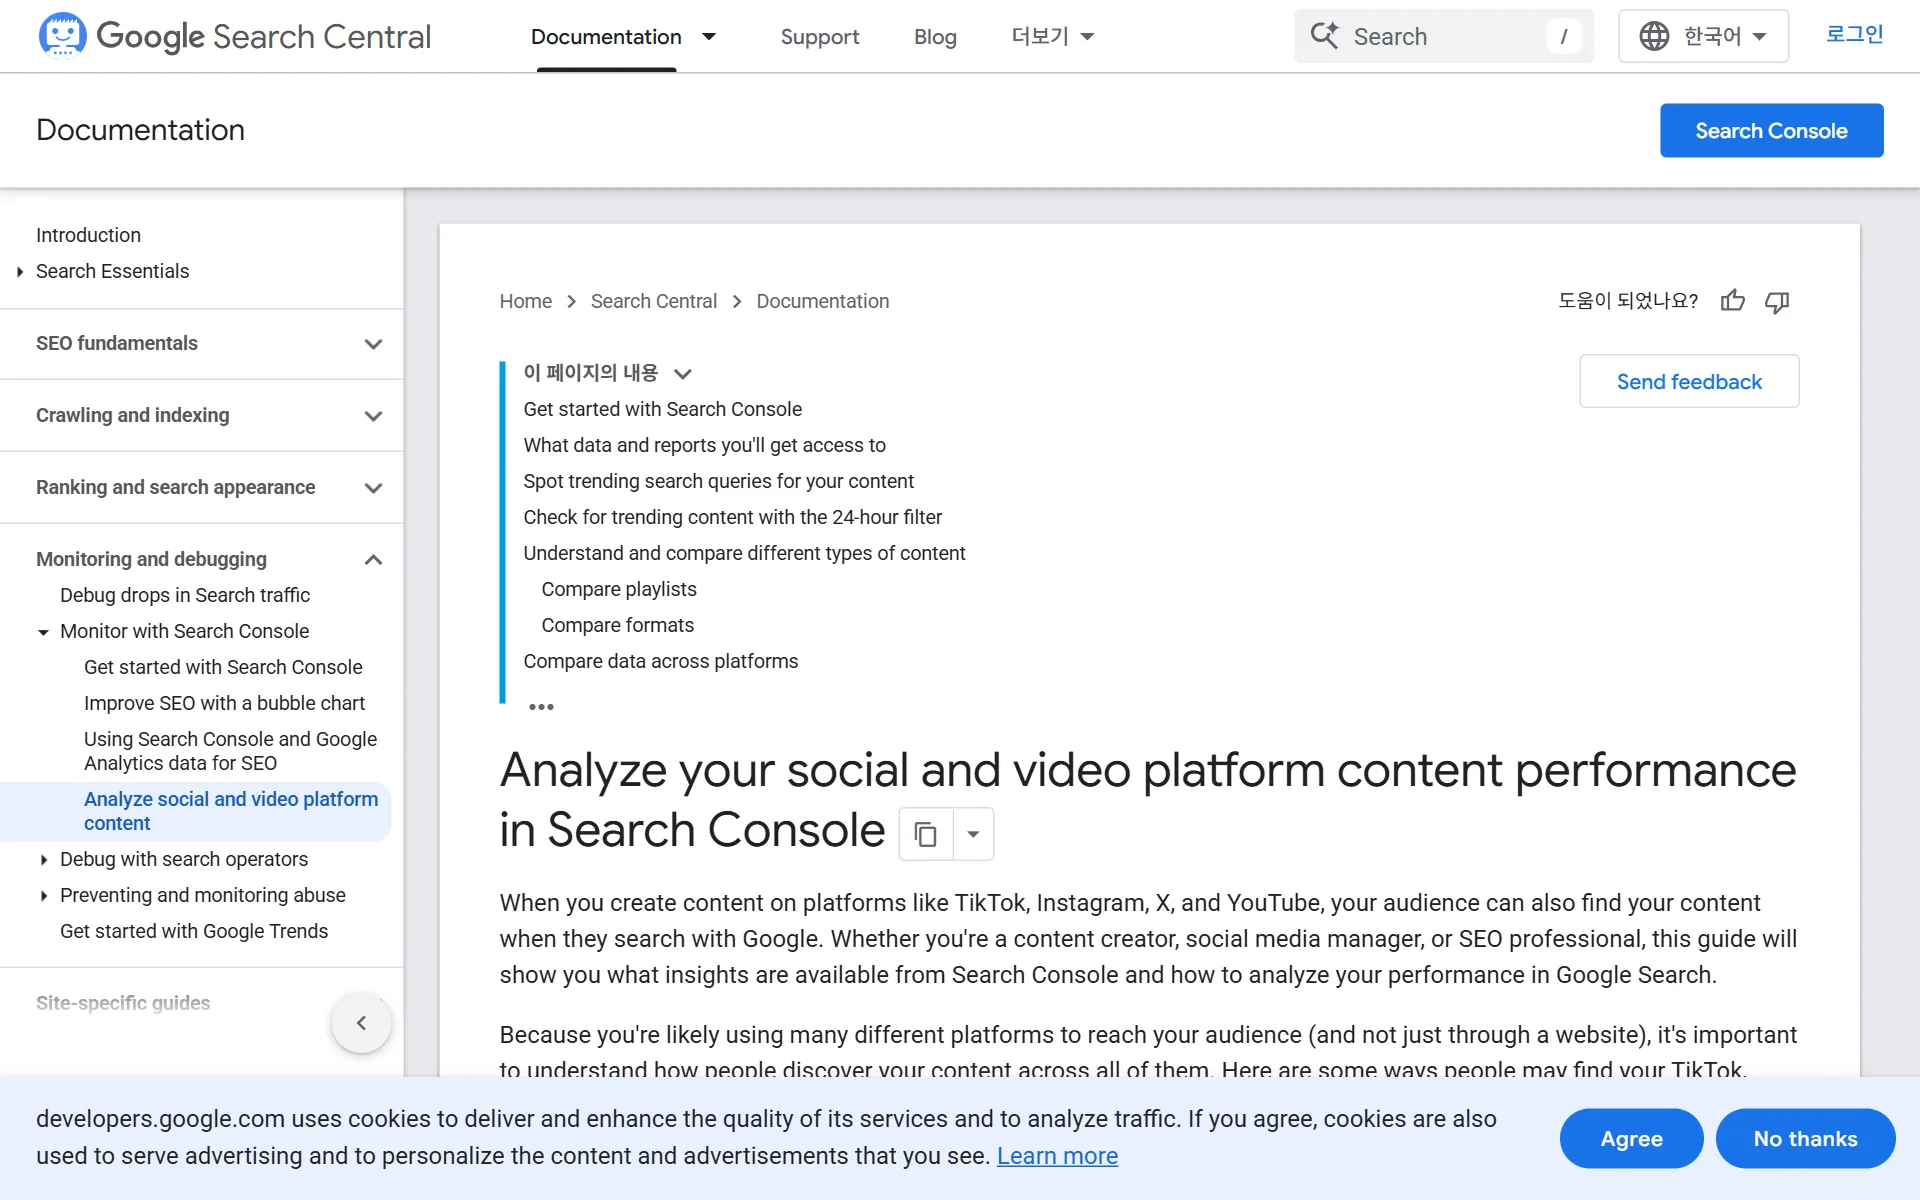Screen dimensions: 1920x1200
Task: Decline cookies with No thanks
Action: tap(1805, 1138)
